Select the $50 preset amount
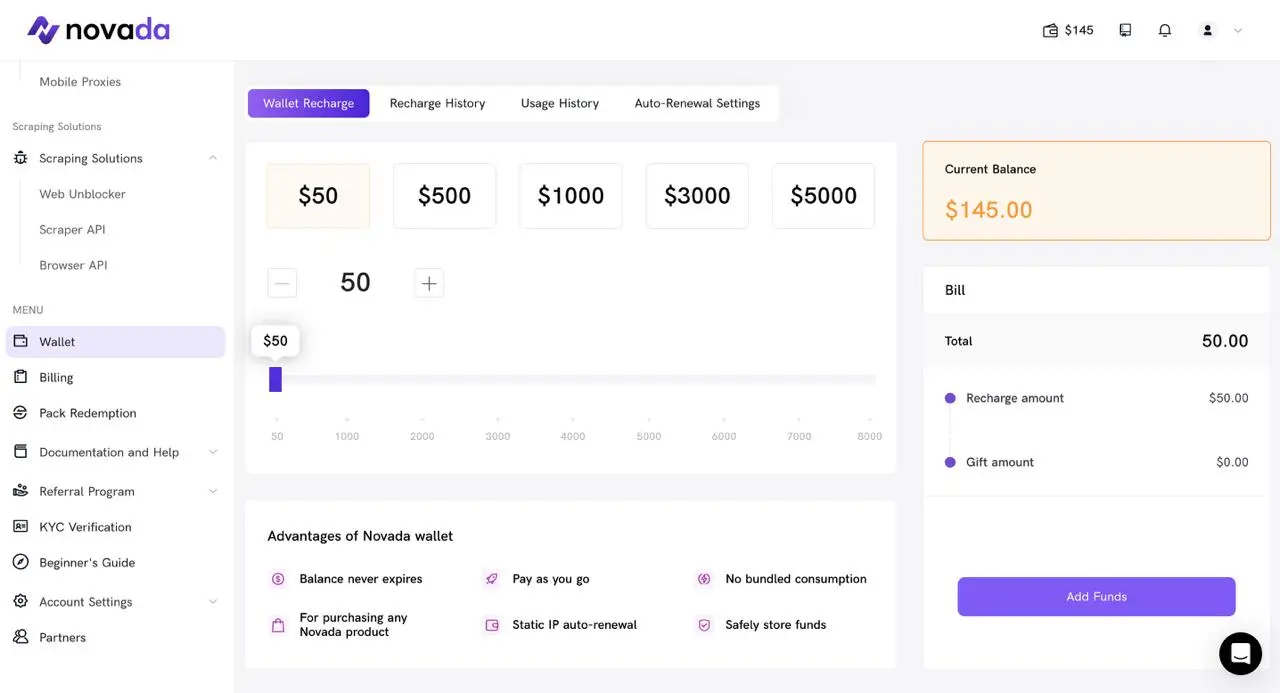The width and height of the screenshot is (1280, 693). (x=318, y=196)
